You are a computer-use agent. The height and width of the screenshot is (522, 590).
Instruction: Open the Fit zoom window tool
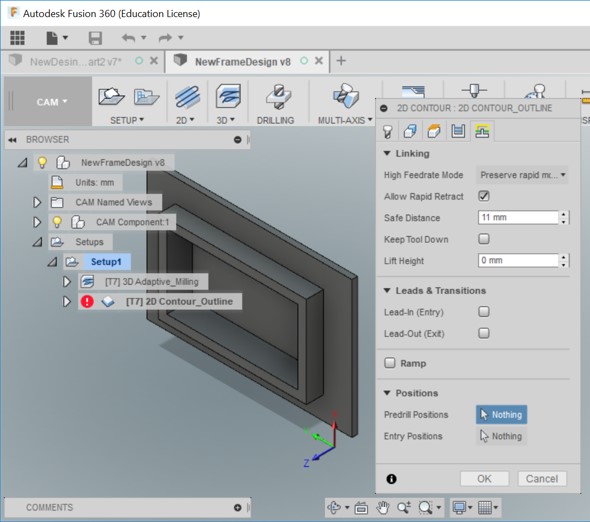pos(425,508)
